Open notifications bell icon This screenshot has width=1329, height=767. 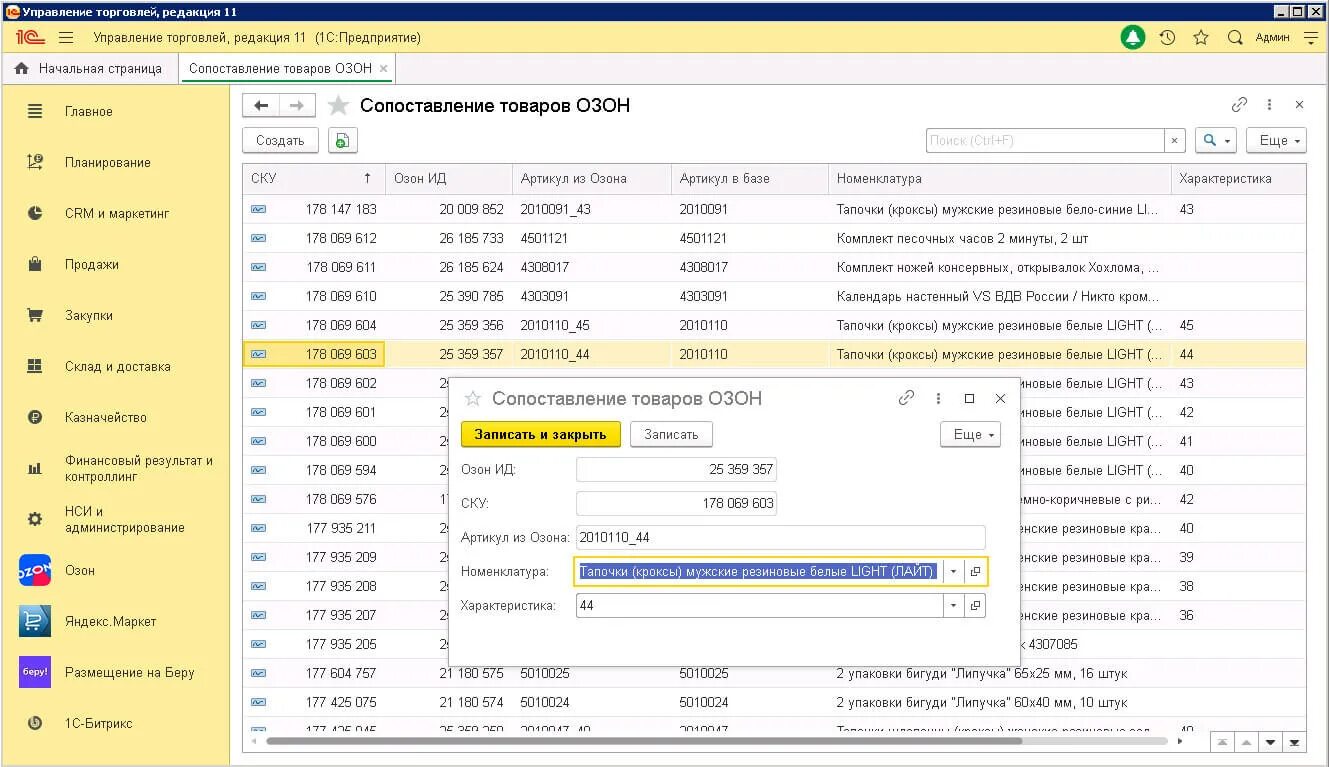pos(1132,37)
